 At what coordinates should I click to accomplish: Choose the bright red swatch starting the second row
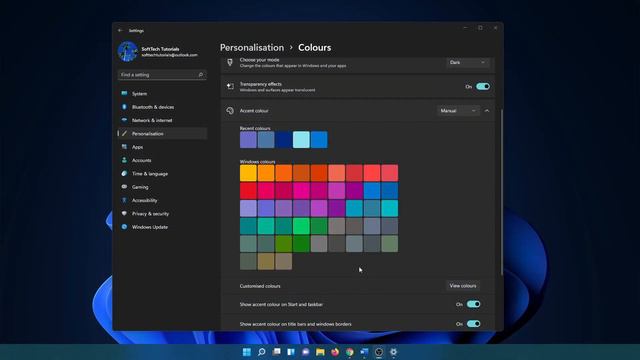coord(248,191)
